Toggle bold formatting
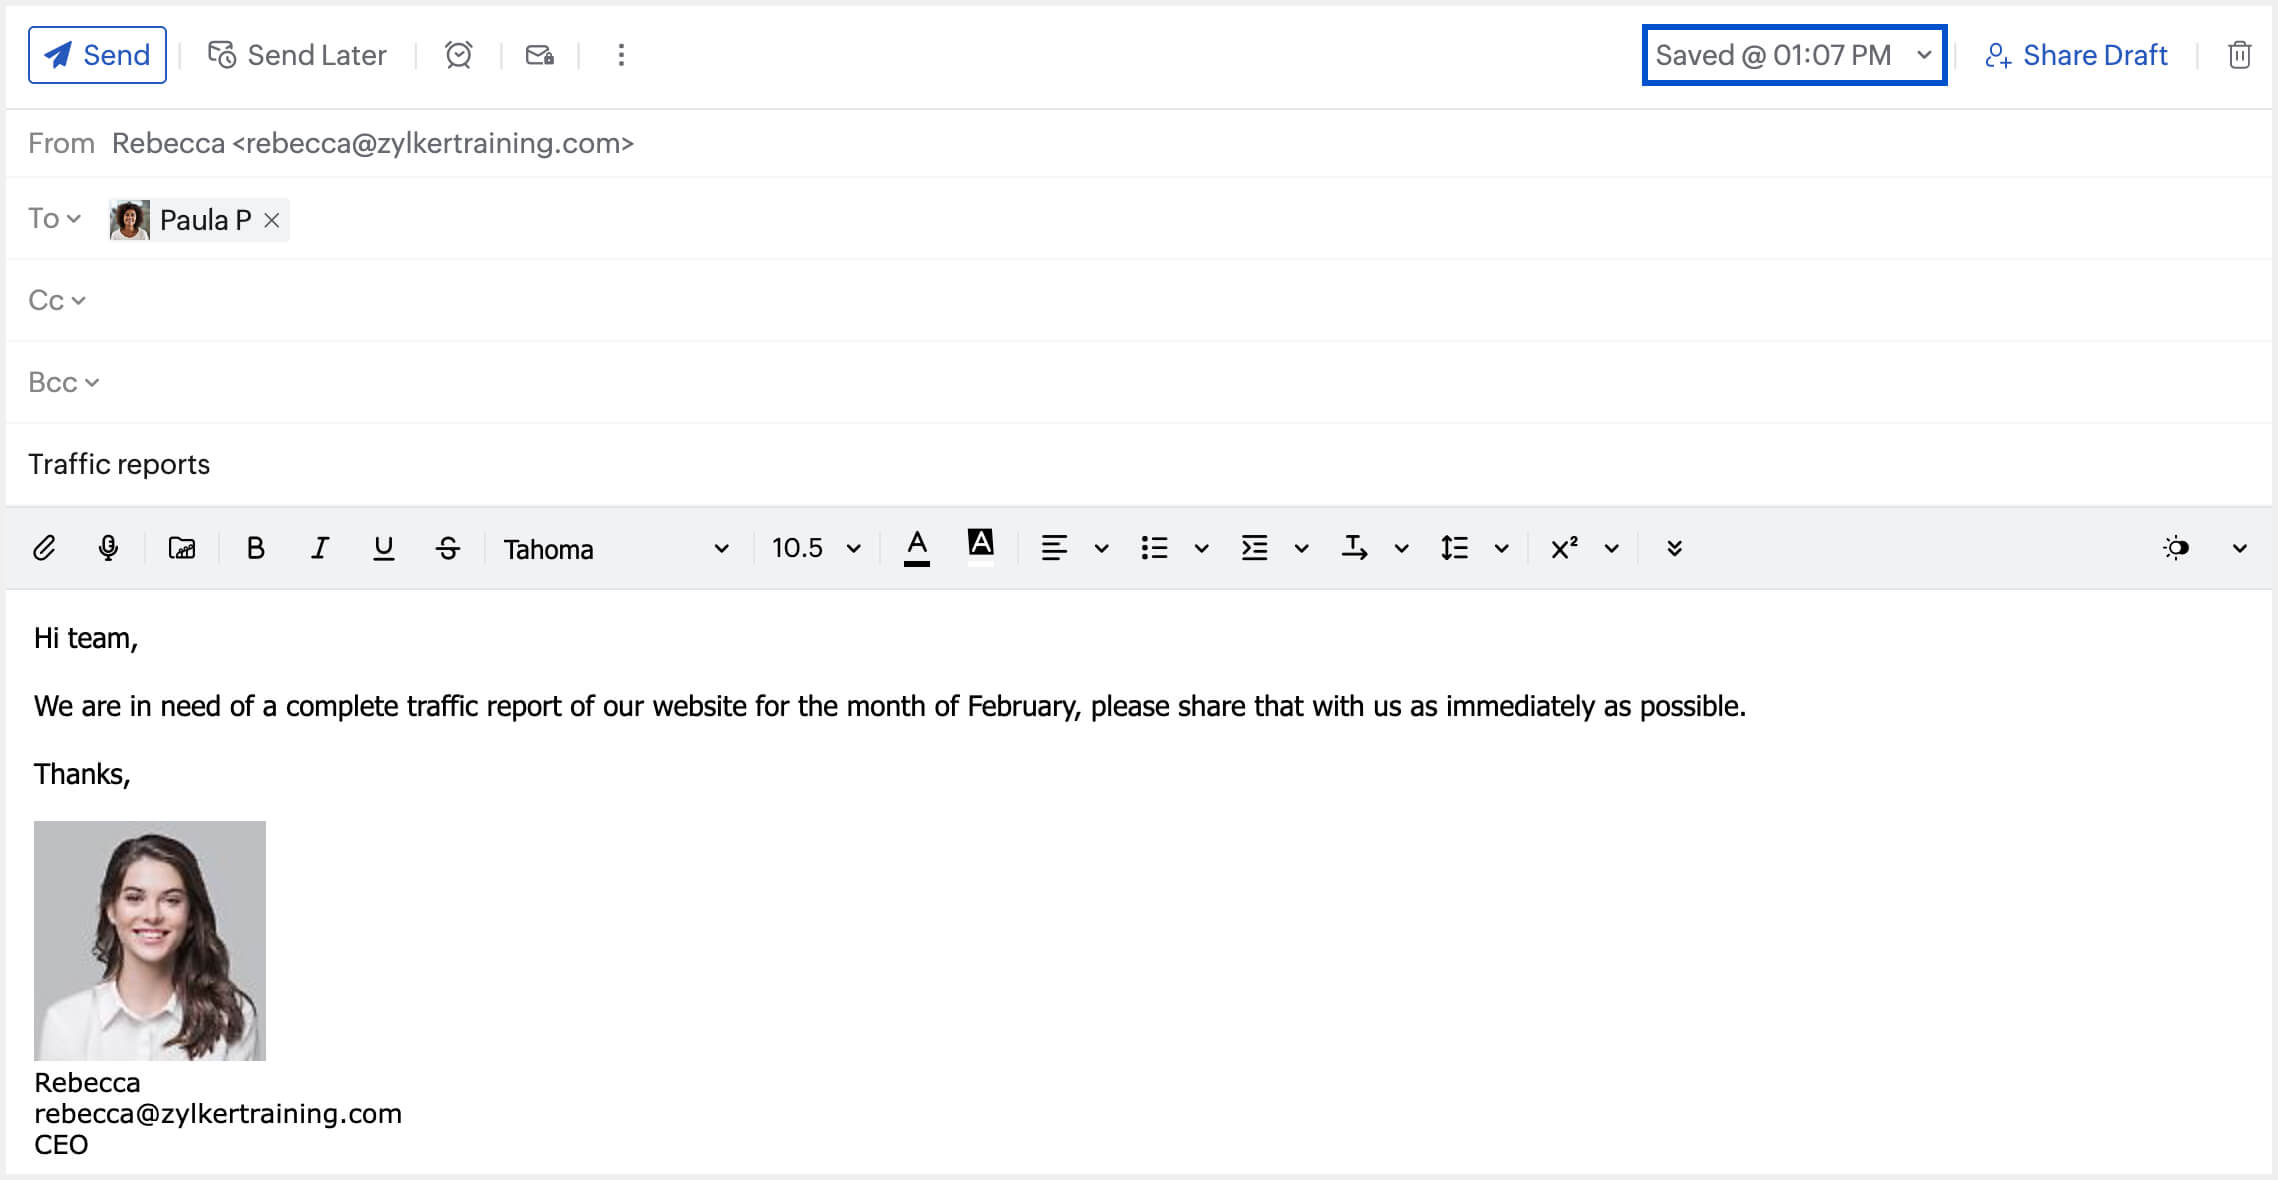 tap(255, 548)
